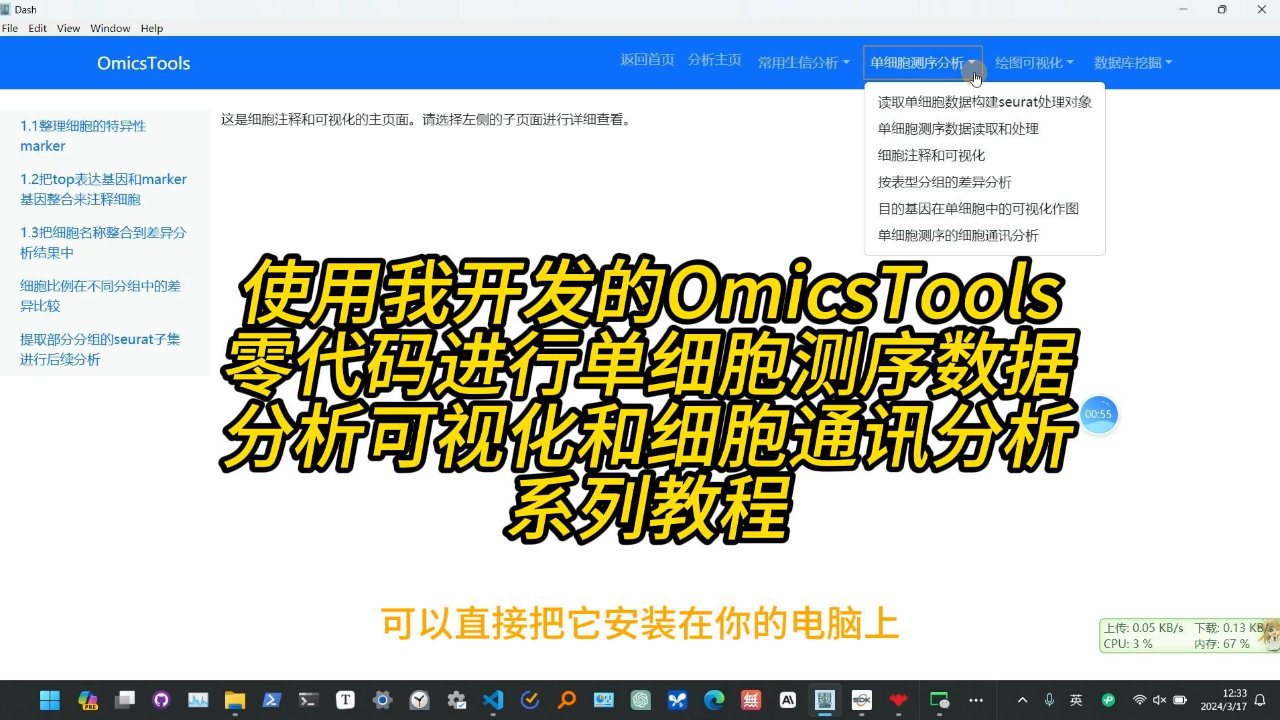The height and width of the screenshot is (720, 1280).
Task: Show hidden system tray icons chevron
Action: point(1022,700)
